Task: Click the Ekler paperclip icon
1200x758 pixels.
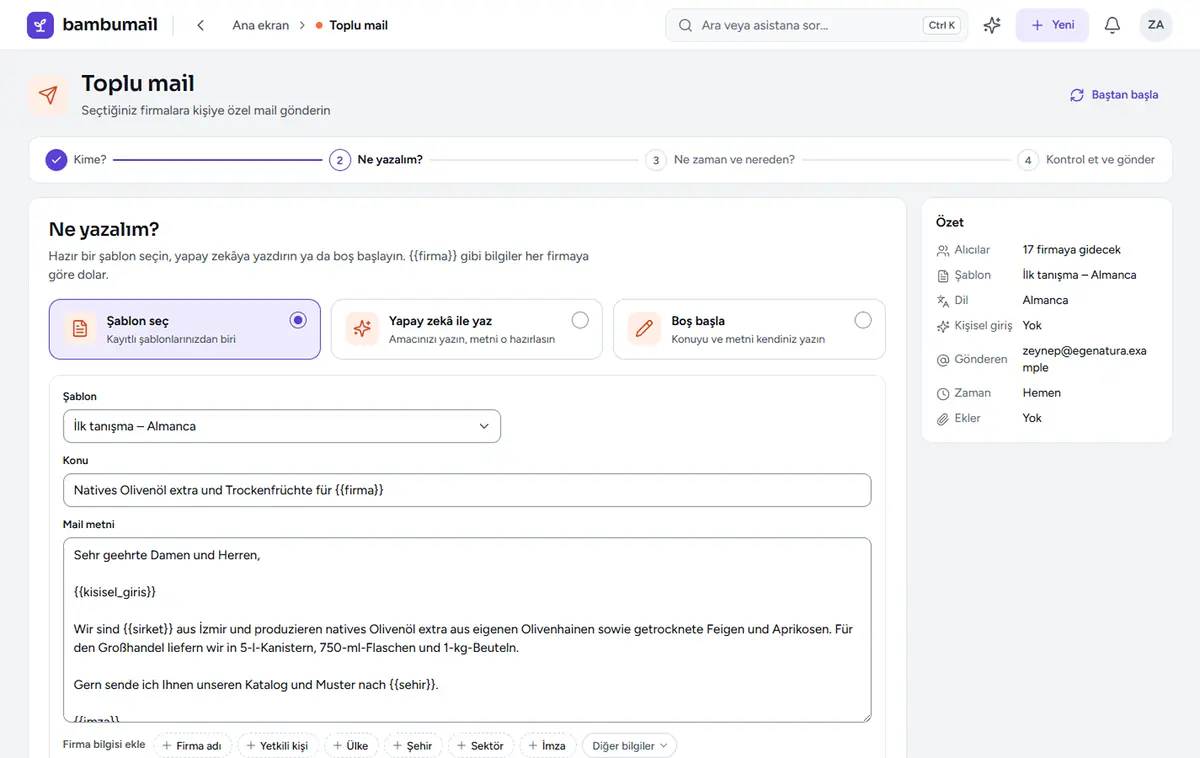Action: pyautogui.click(x=942, y=419)
